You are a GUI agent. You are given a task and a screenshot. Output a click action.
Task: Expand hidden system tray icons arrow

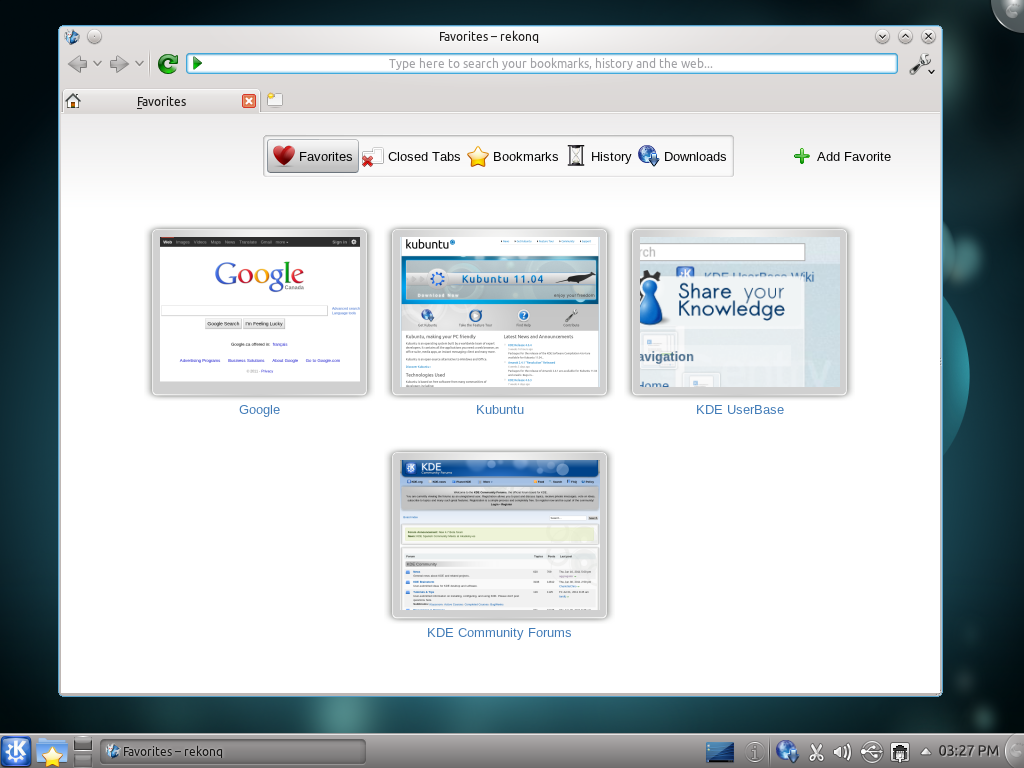(x=925, y=751)
